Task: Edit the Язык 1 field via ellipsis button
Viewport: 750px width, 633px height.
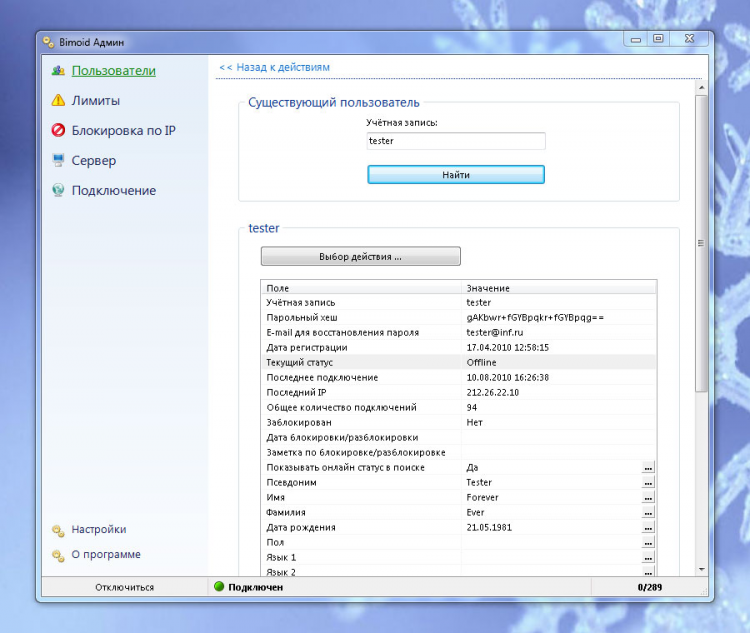Action: [648, 558]
